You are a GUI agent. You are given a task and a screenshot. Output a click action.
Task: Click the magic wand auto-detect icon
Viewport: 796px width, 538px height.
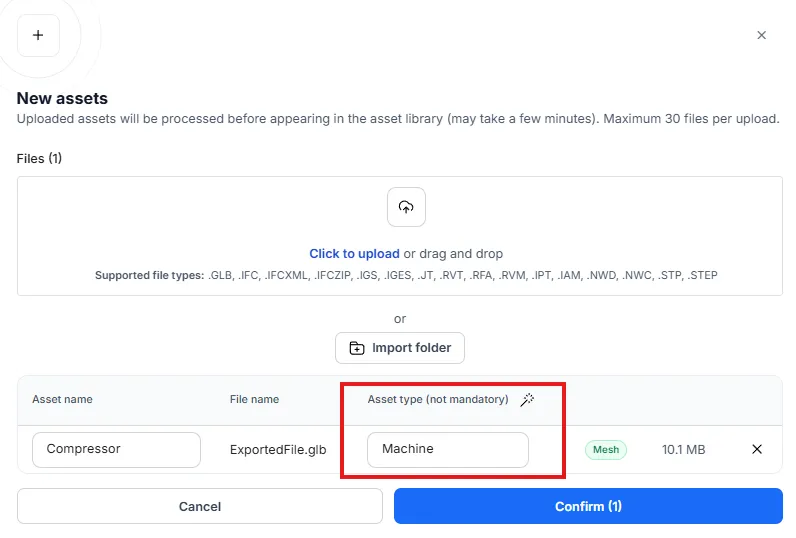tap(527, 399)
